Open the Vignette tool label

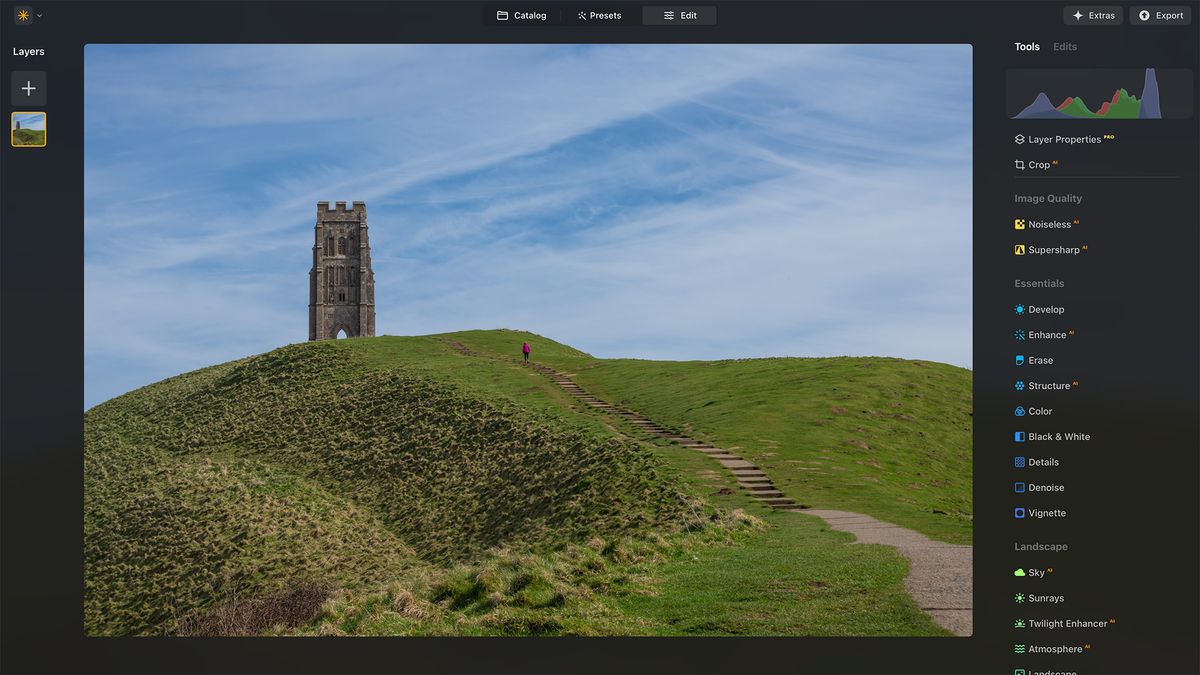(1047, 513)
